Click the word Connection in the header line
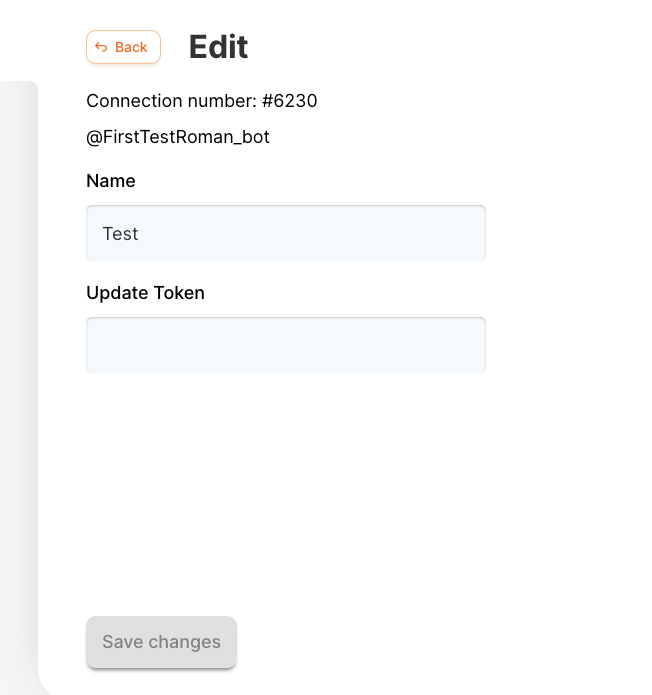 pos(134,101)
